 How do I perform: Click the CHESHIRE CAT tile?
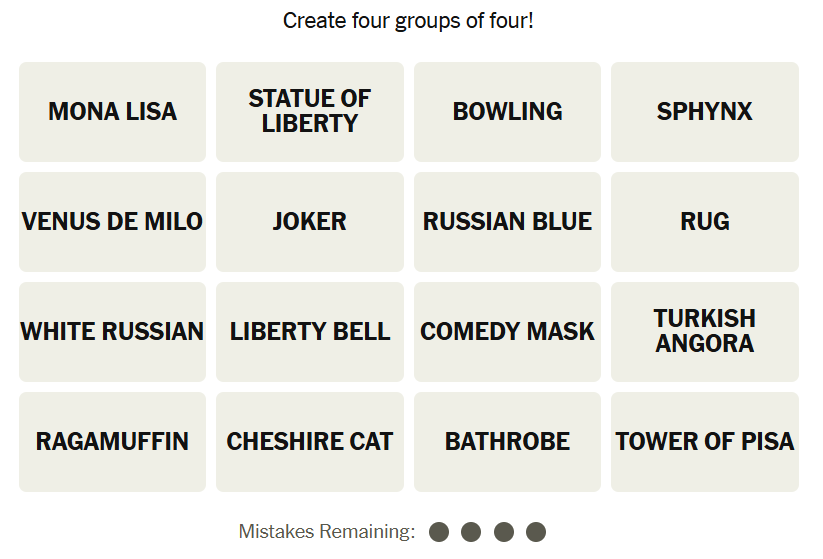click(x=310, y=442)
